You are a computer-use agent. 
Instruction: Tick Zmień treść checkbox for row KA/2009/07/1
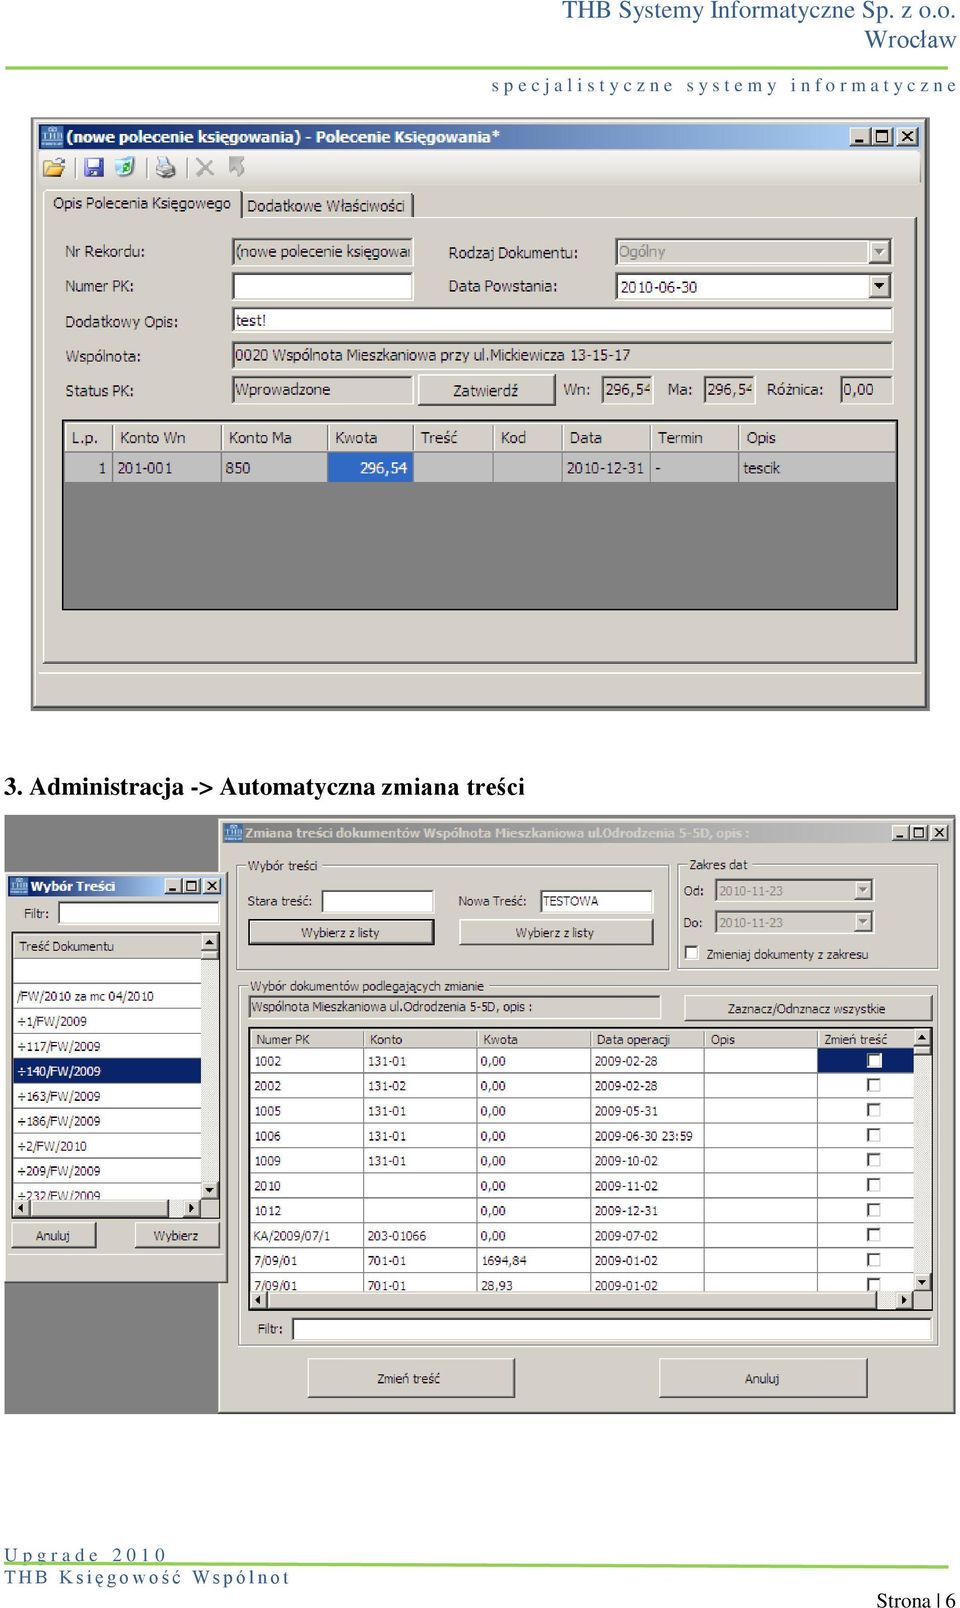click(x=874, y=1235)
